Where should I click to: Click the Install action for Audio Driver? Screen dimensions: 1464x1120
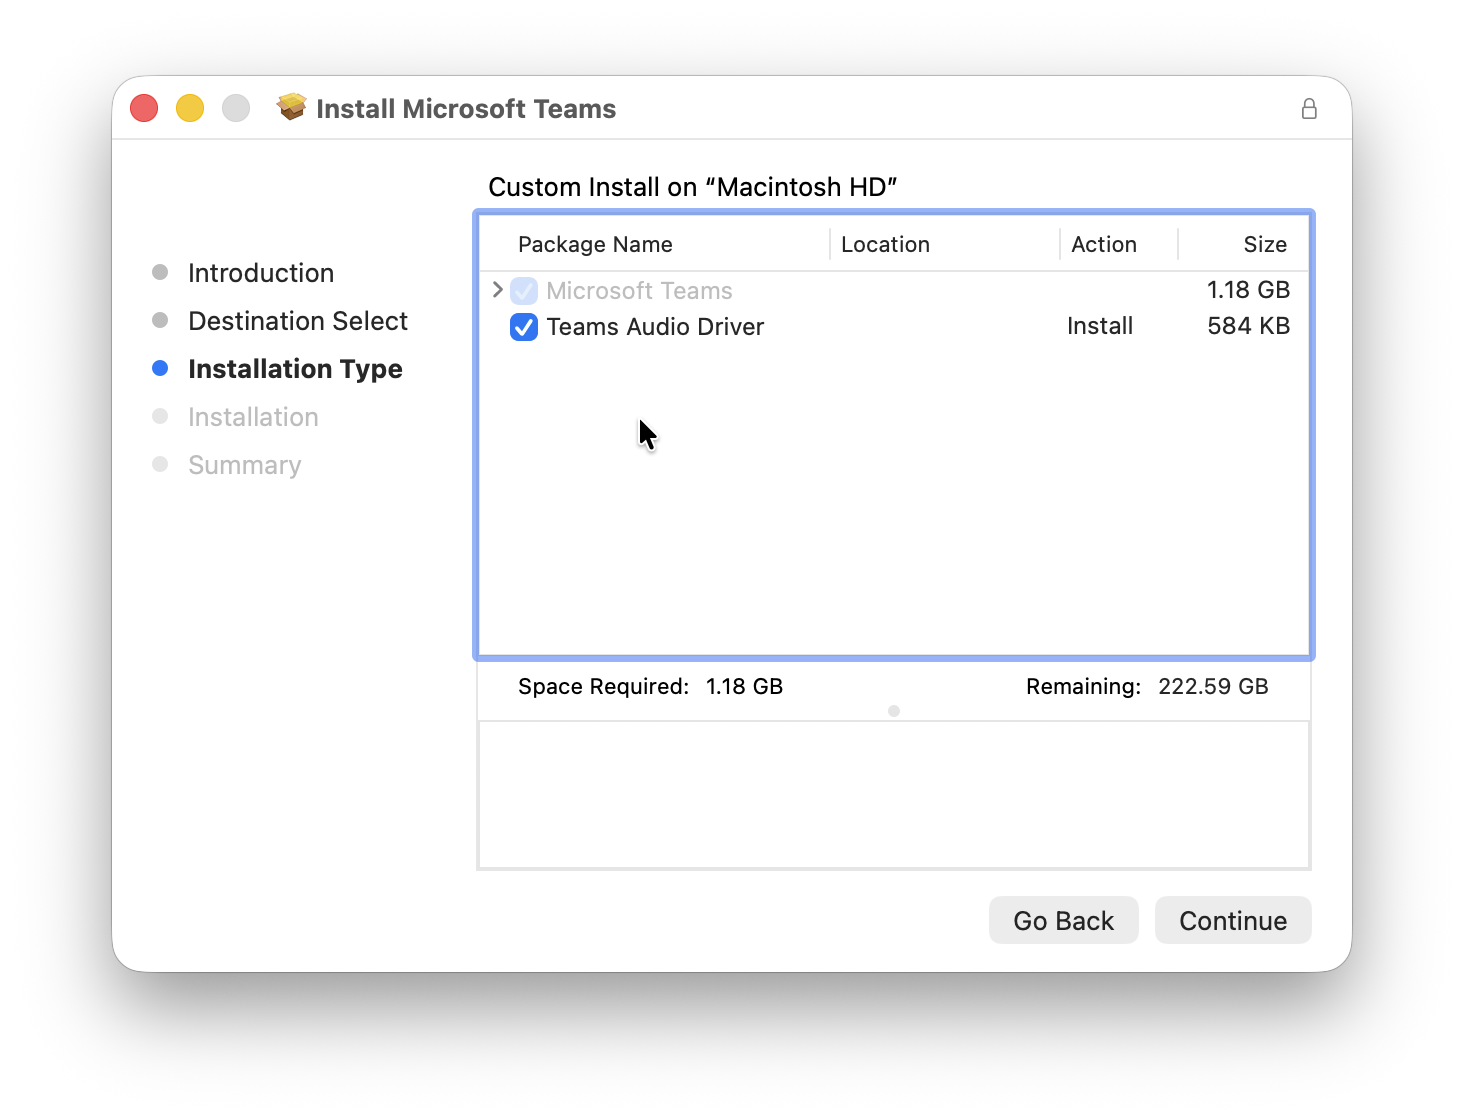click(x=1100, y=326)
